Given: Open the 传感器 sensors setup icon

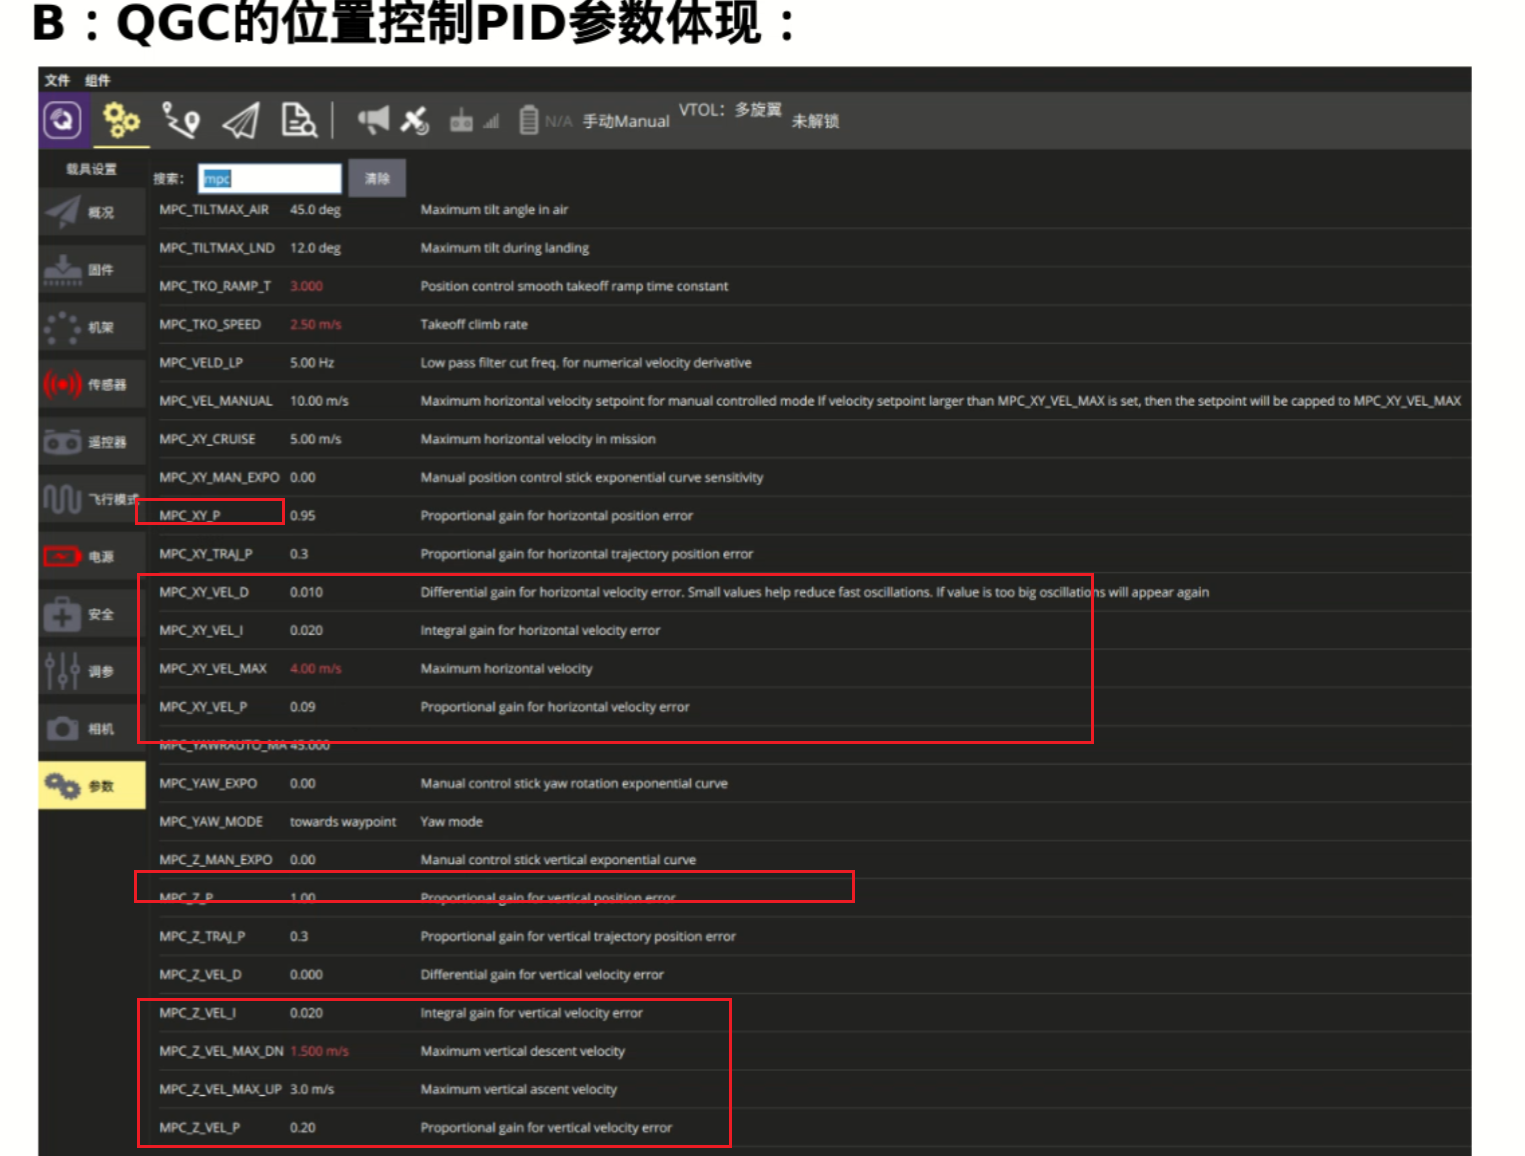Looking at the screenshot, I should click(91, 384).
